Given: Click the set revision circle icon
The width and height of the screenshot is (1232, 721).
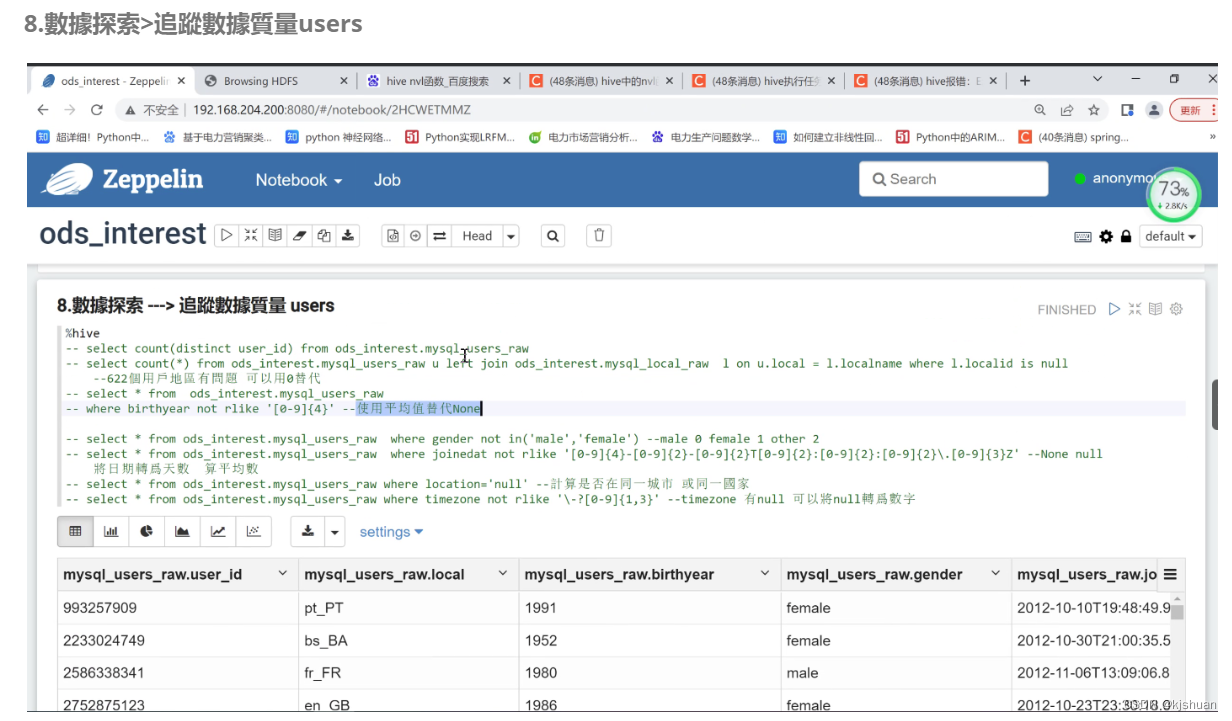Looking at the screenshot, I should tap(415, 236).
